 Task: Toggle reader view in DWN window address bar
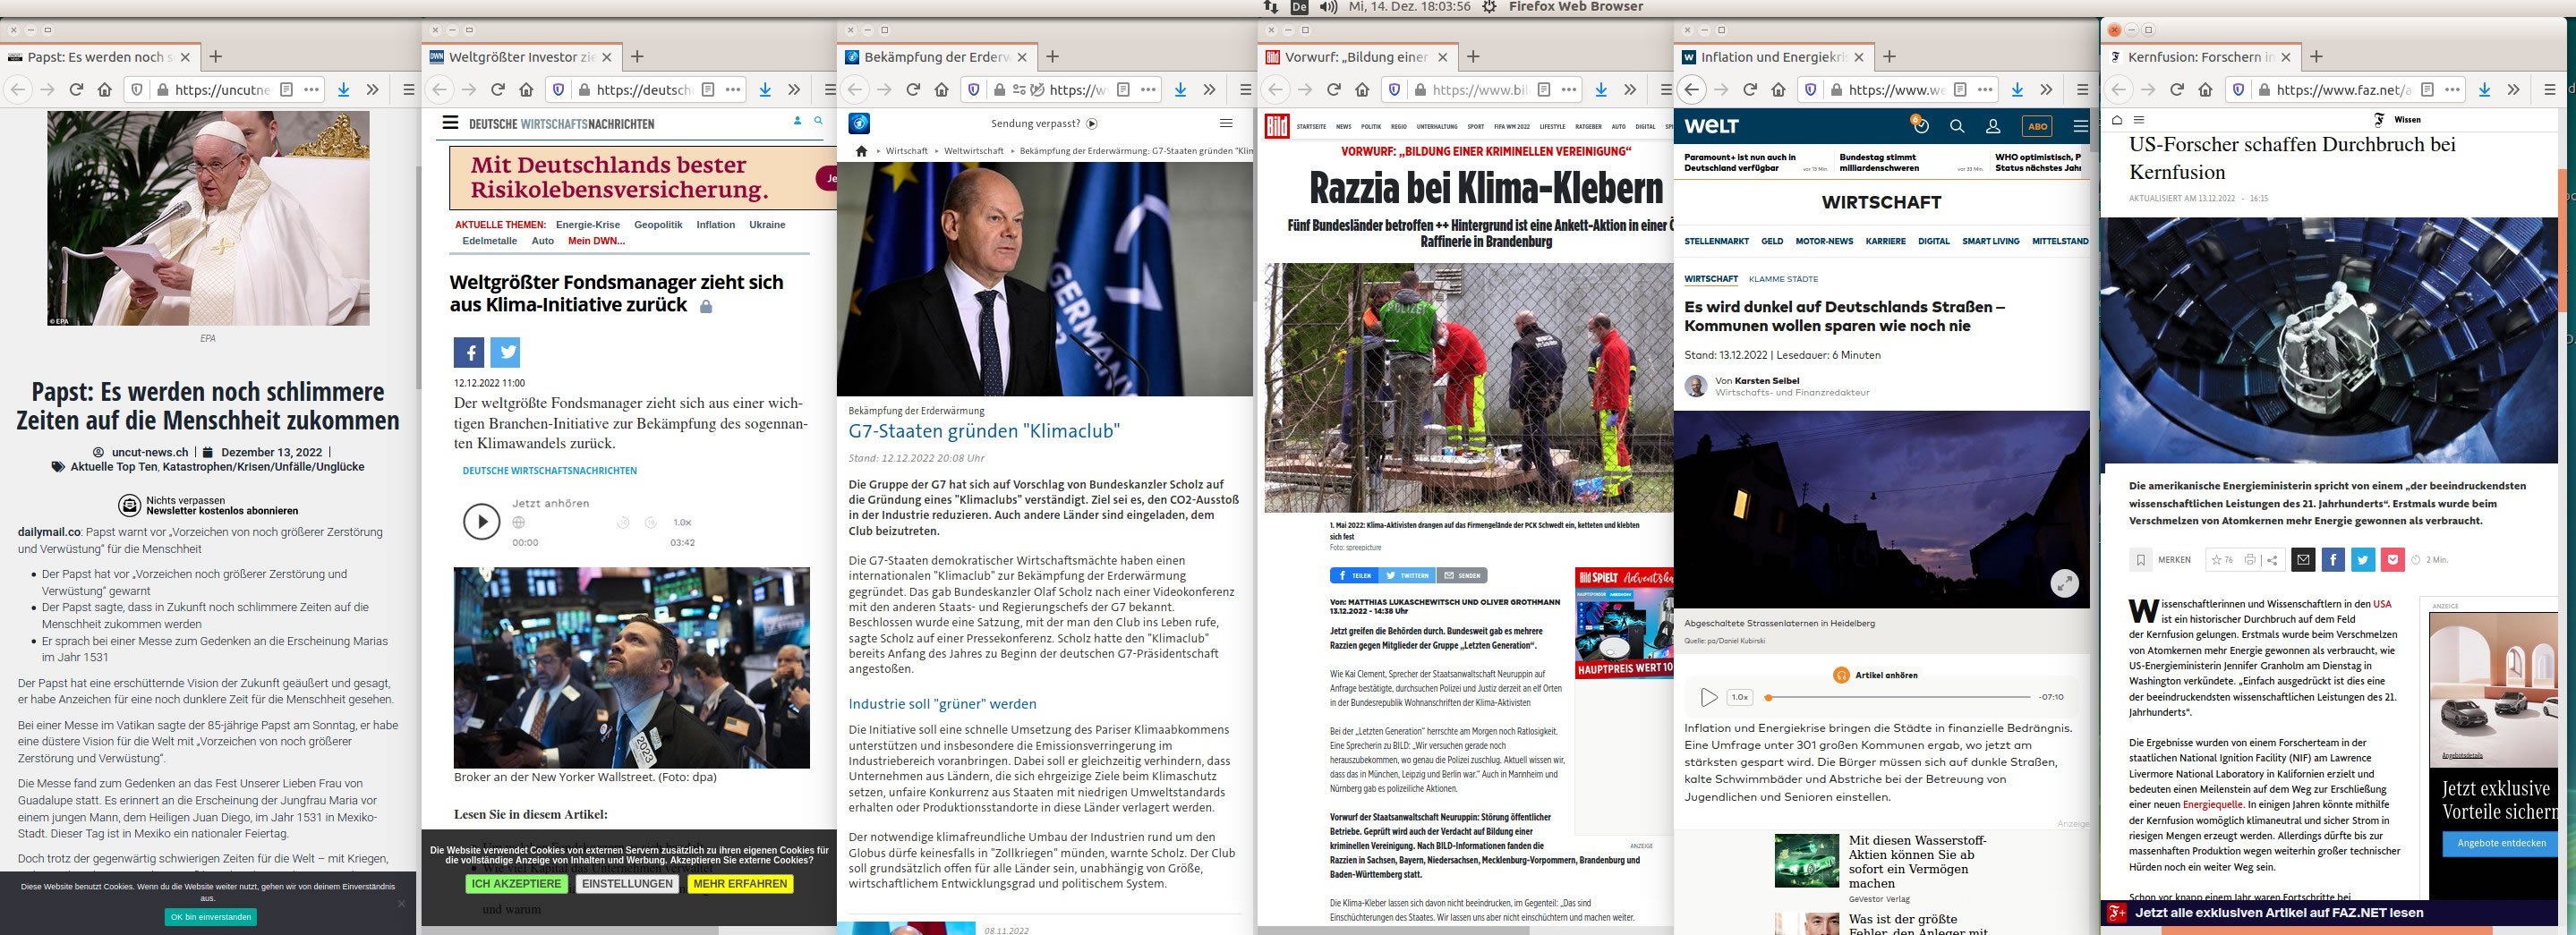[x=708, y=90]
